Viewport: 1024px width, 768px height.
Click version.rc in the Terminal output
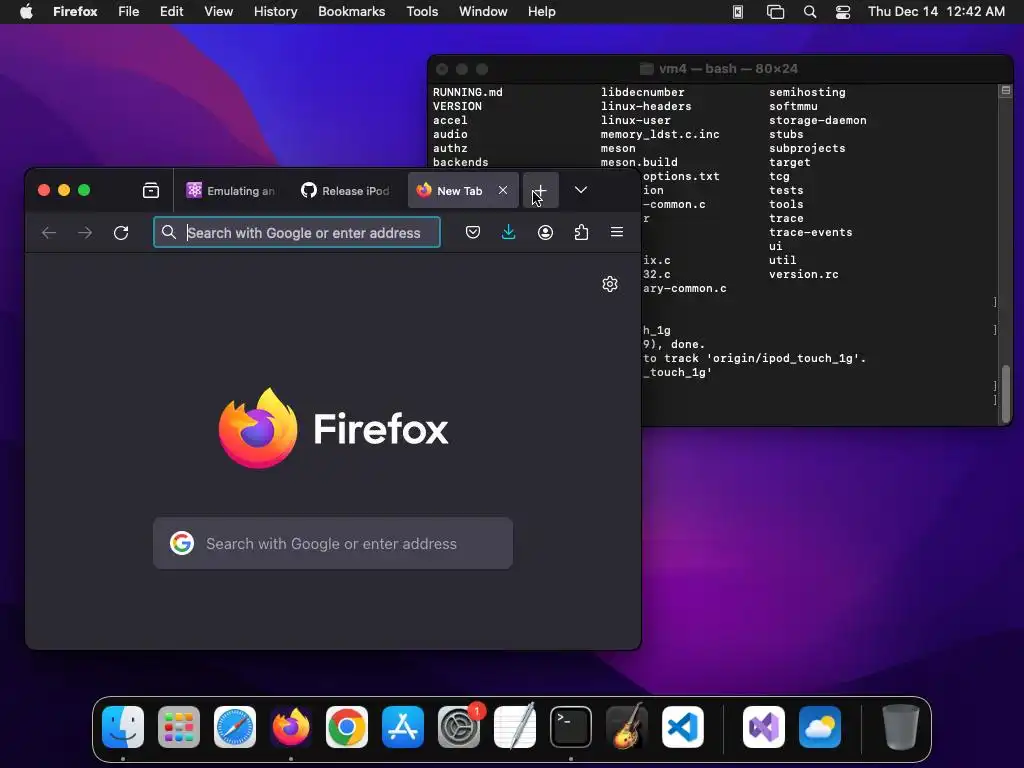point(804,274)
